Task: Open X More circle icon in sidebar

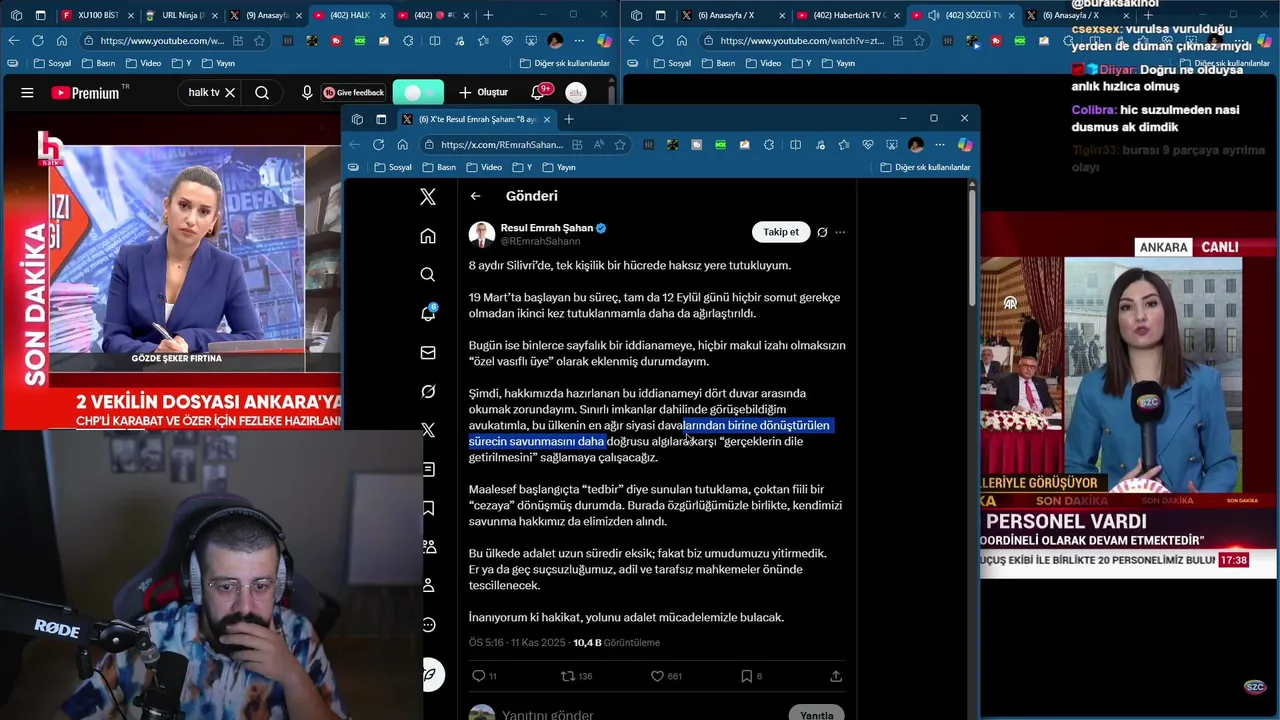Action: (428, 625)
